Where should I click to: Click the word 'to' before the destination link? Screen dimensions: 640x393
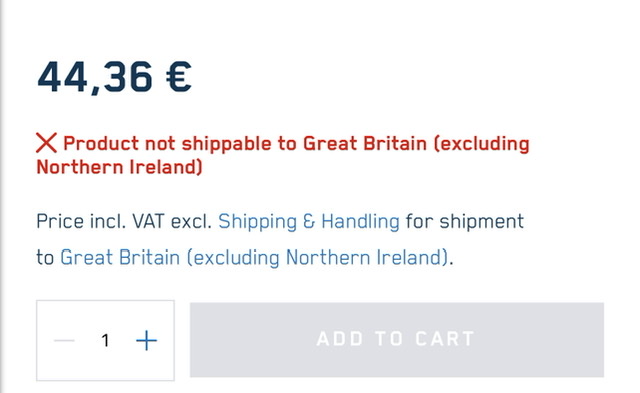(45, 258)
